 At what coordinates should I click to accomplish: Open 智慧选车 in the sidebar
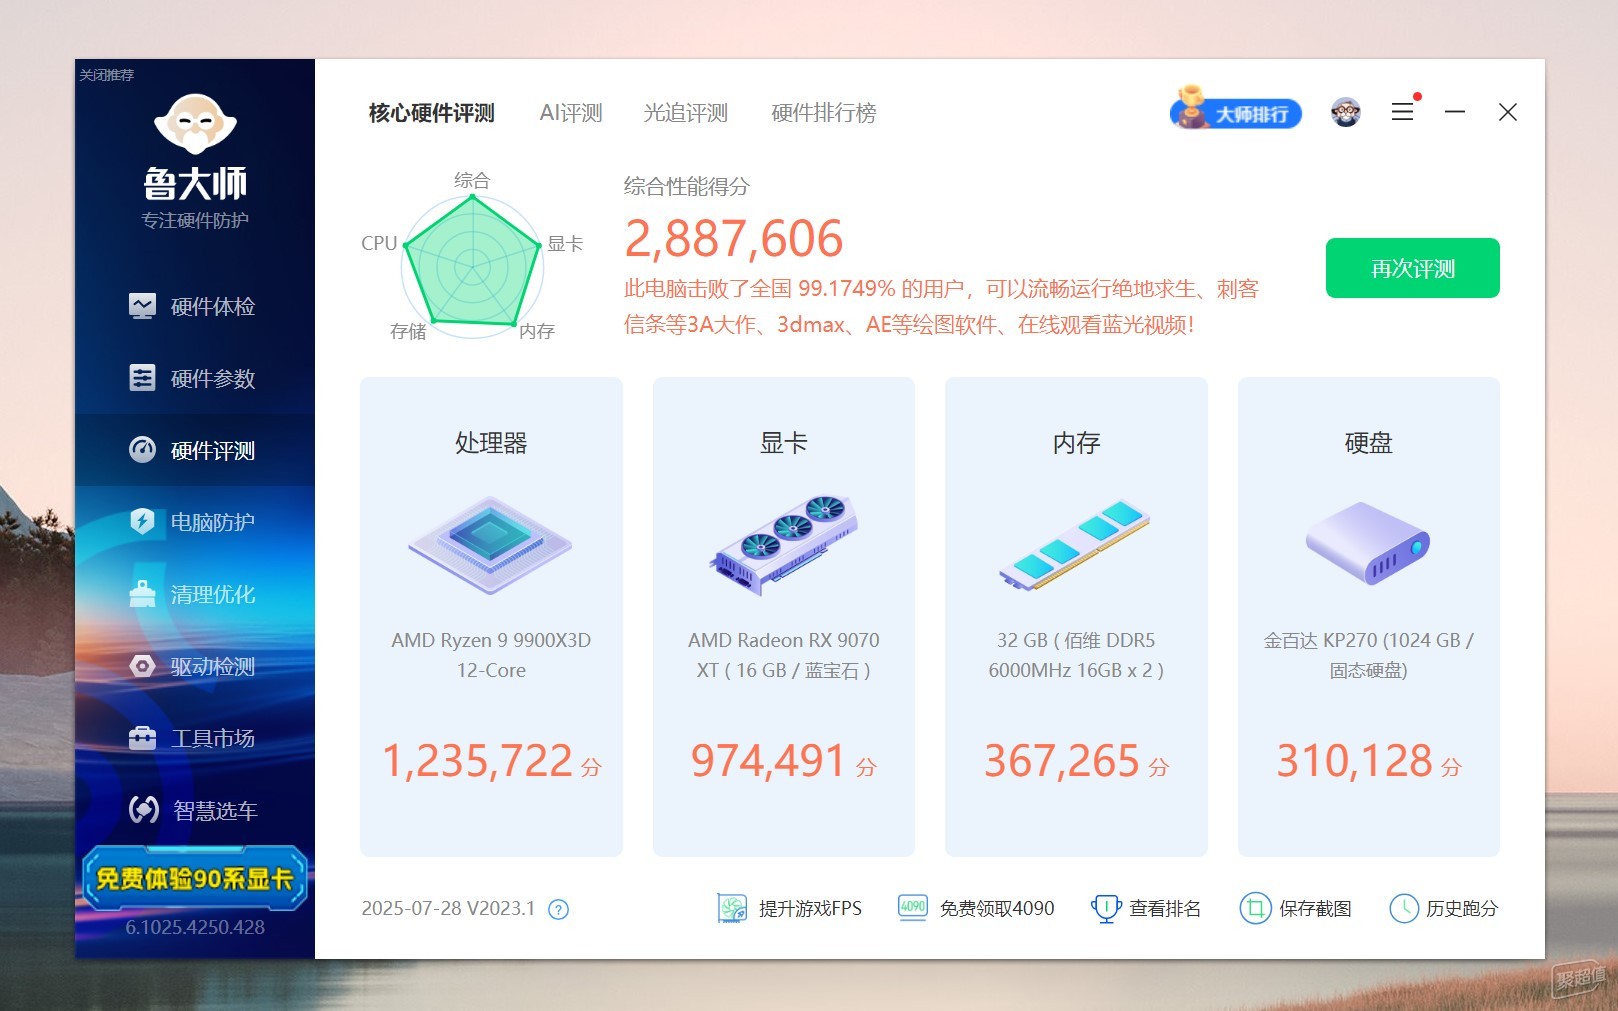click(x=195, y=810)
